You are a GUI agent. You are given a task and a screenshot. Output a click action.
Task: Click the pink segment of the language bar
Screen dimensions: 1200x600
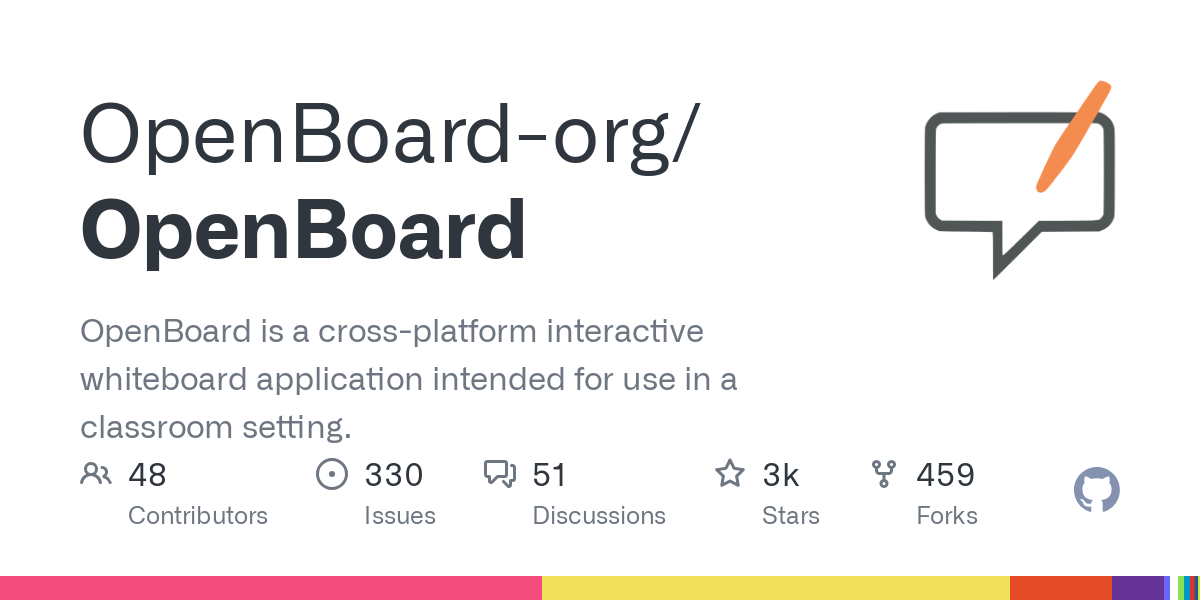coord(271,588)
